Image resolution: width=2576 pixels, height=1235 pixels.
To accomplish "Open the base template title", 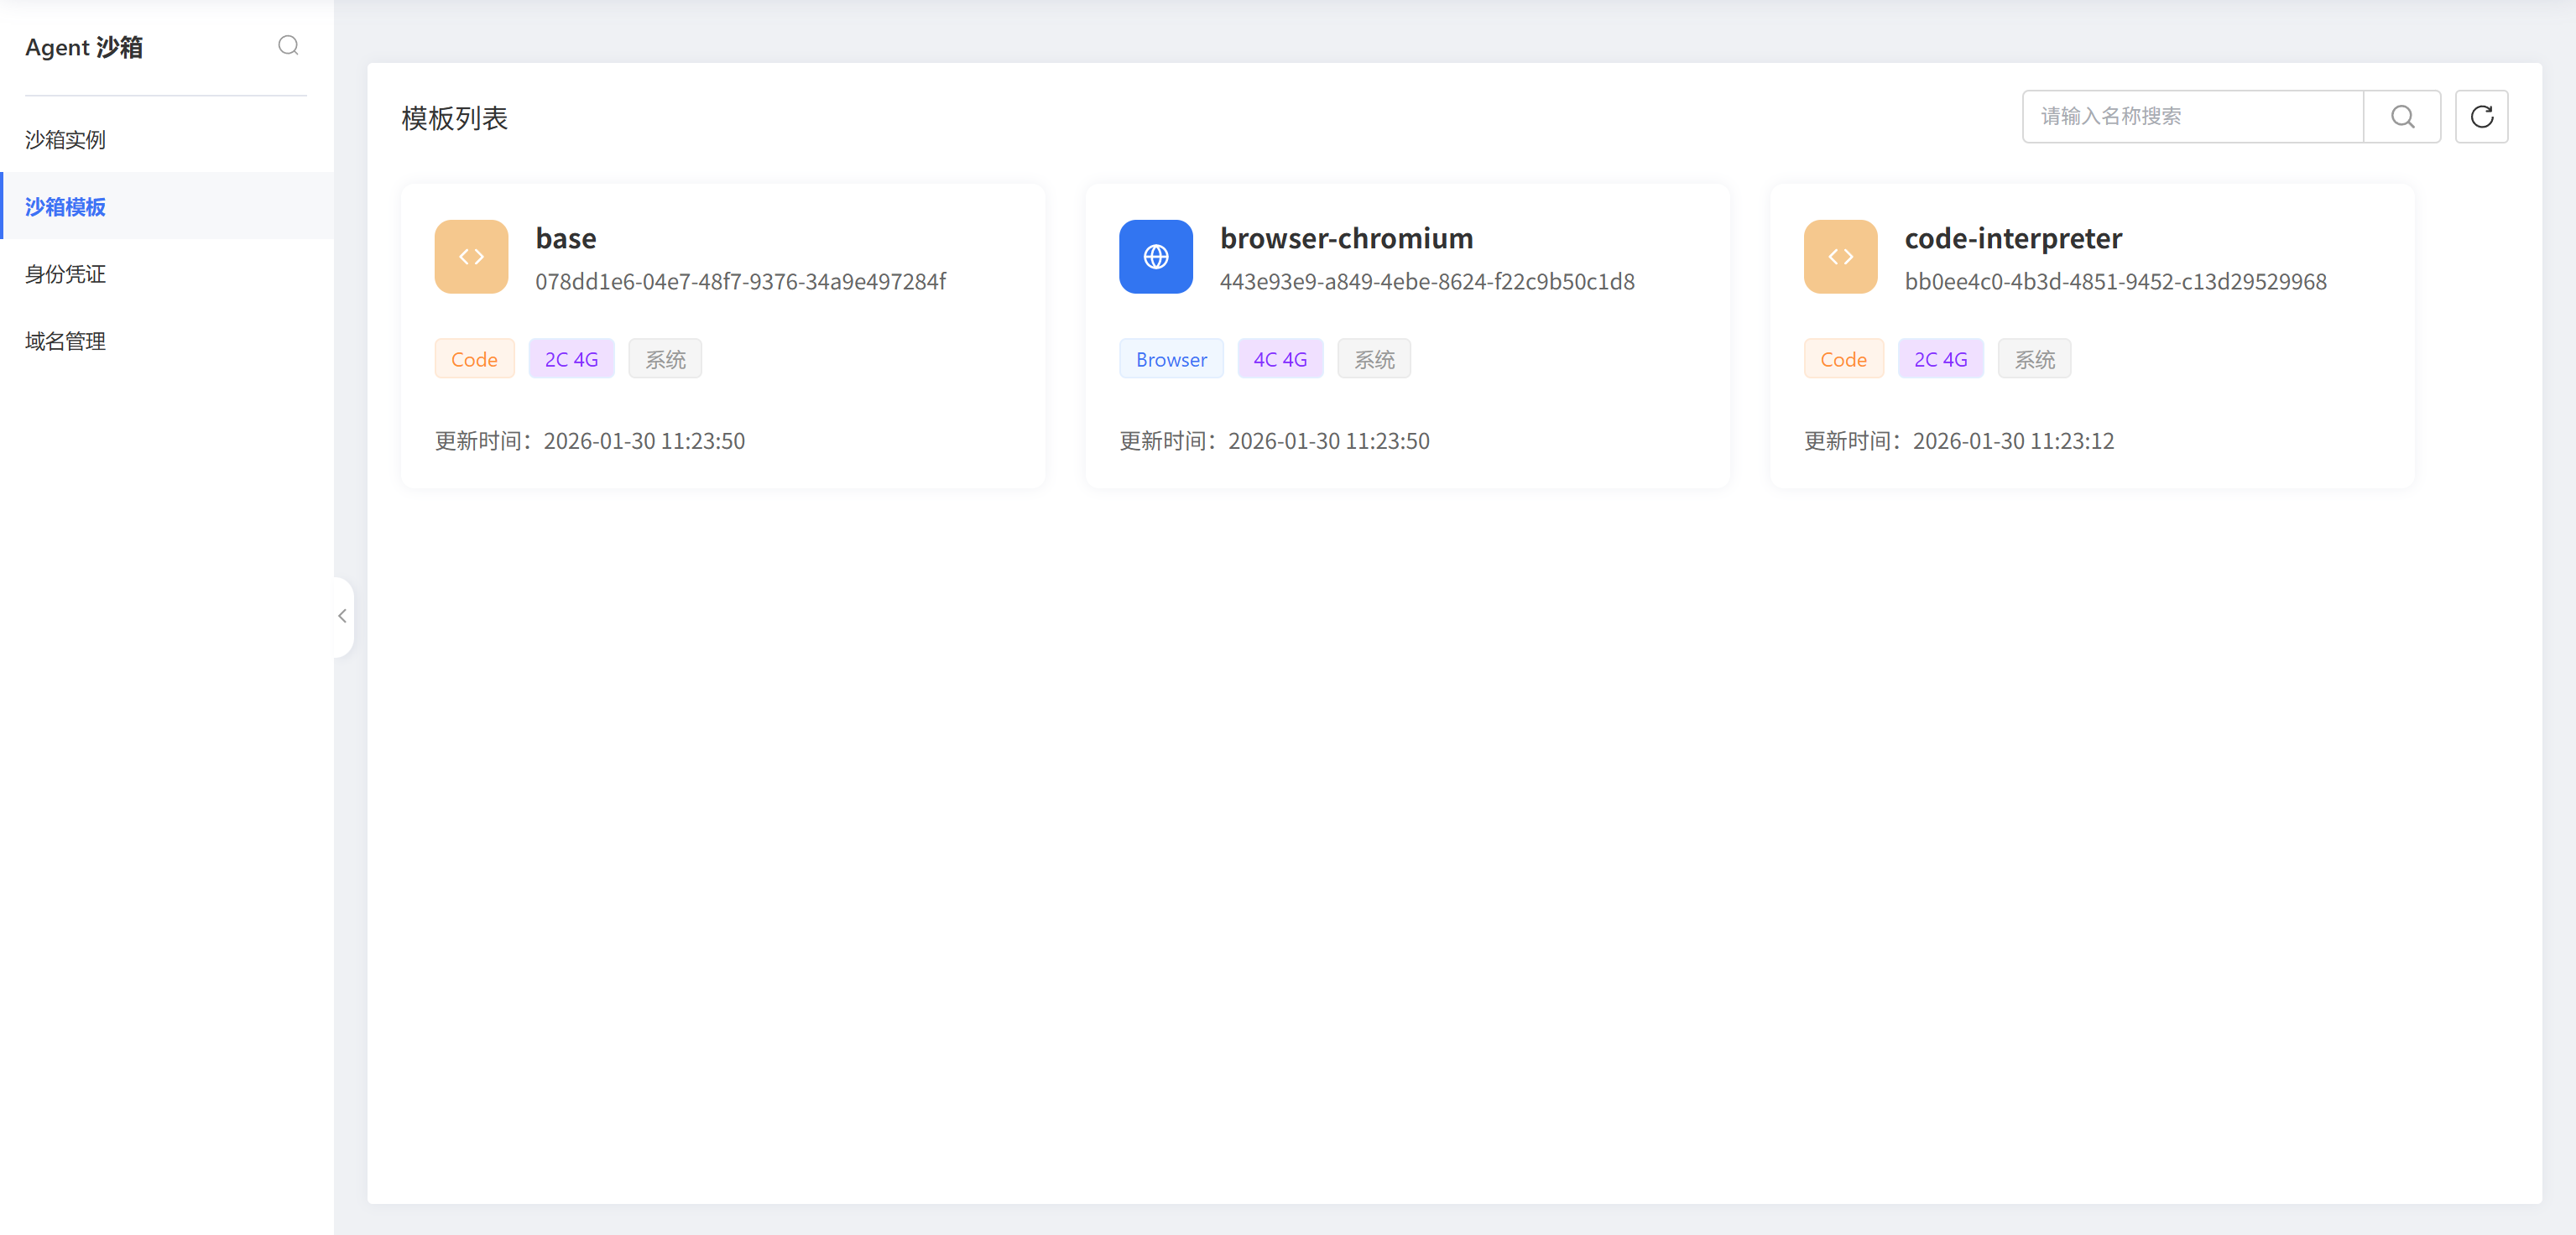I will [x=566, y=238].
